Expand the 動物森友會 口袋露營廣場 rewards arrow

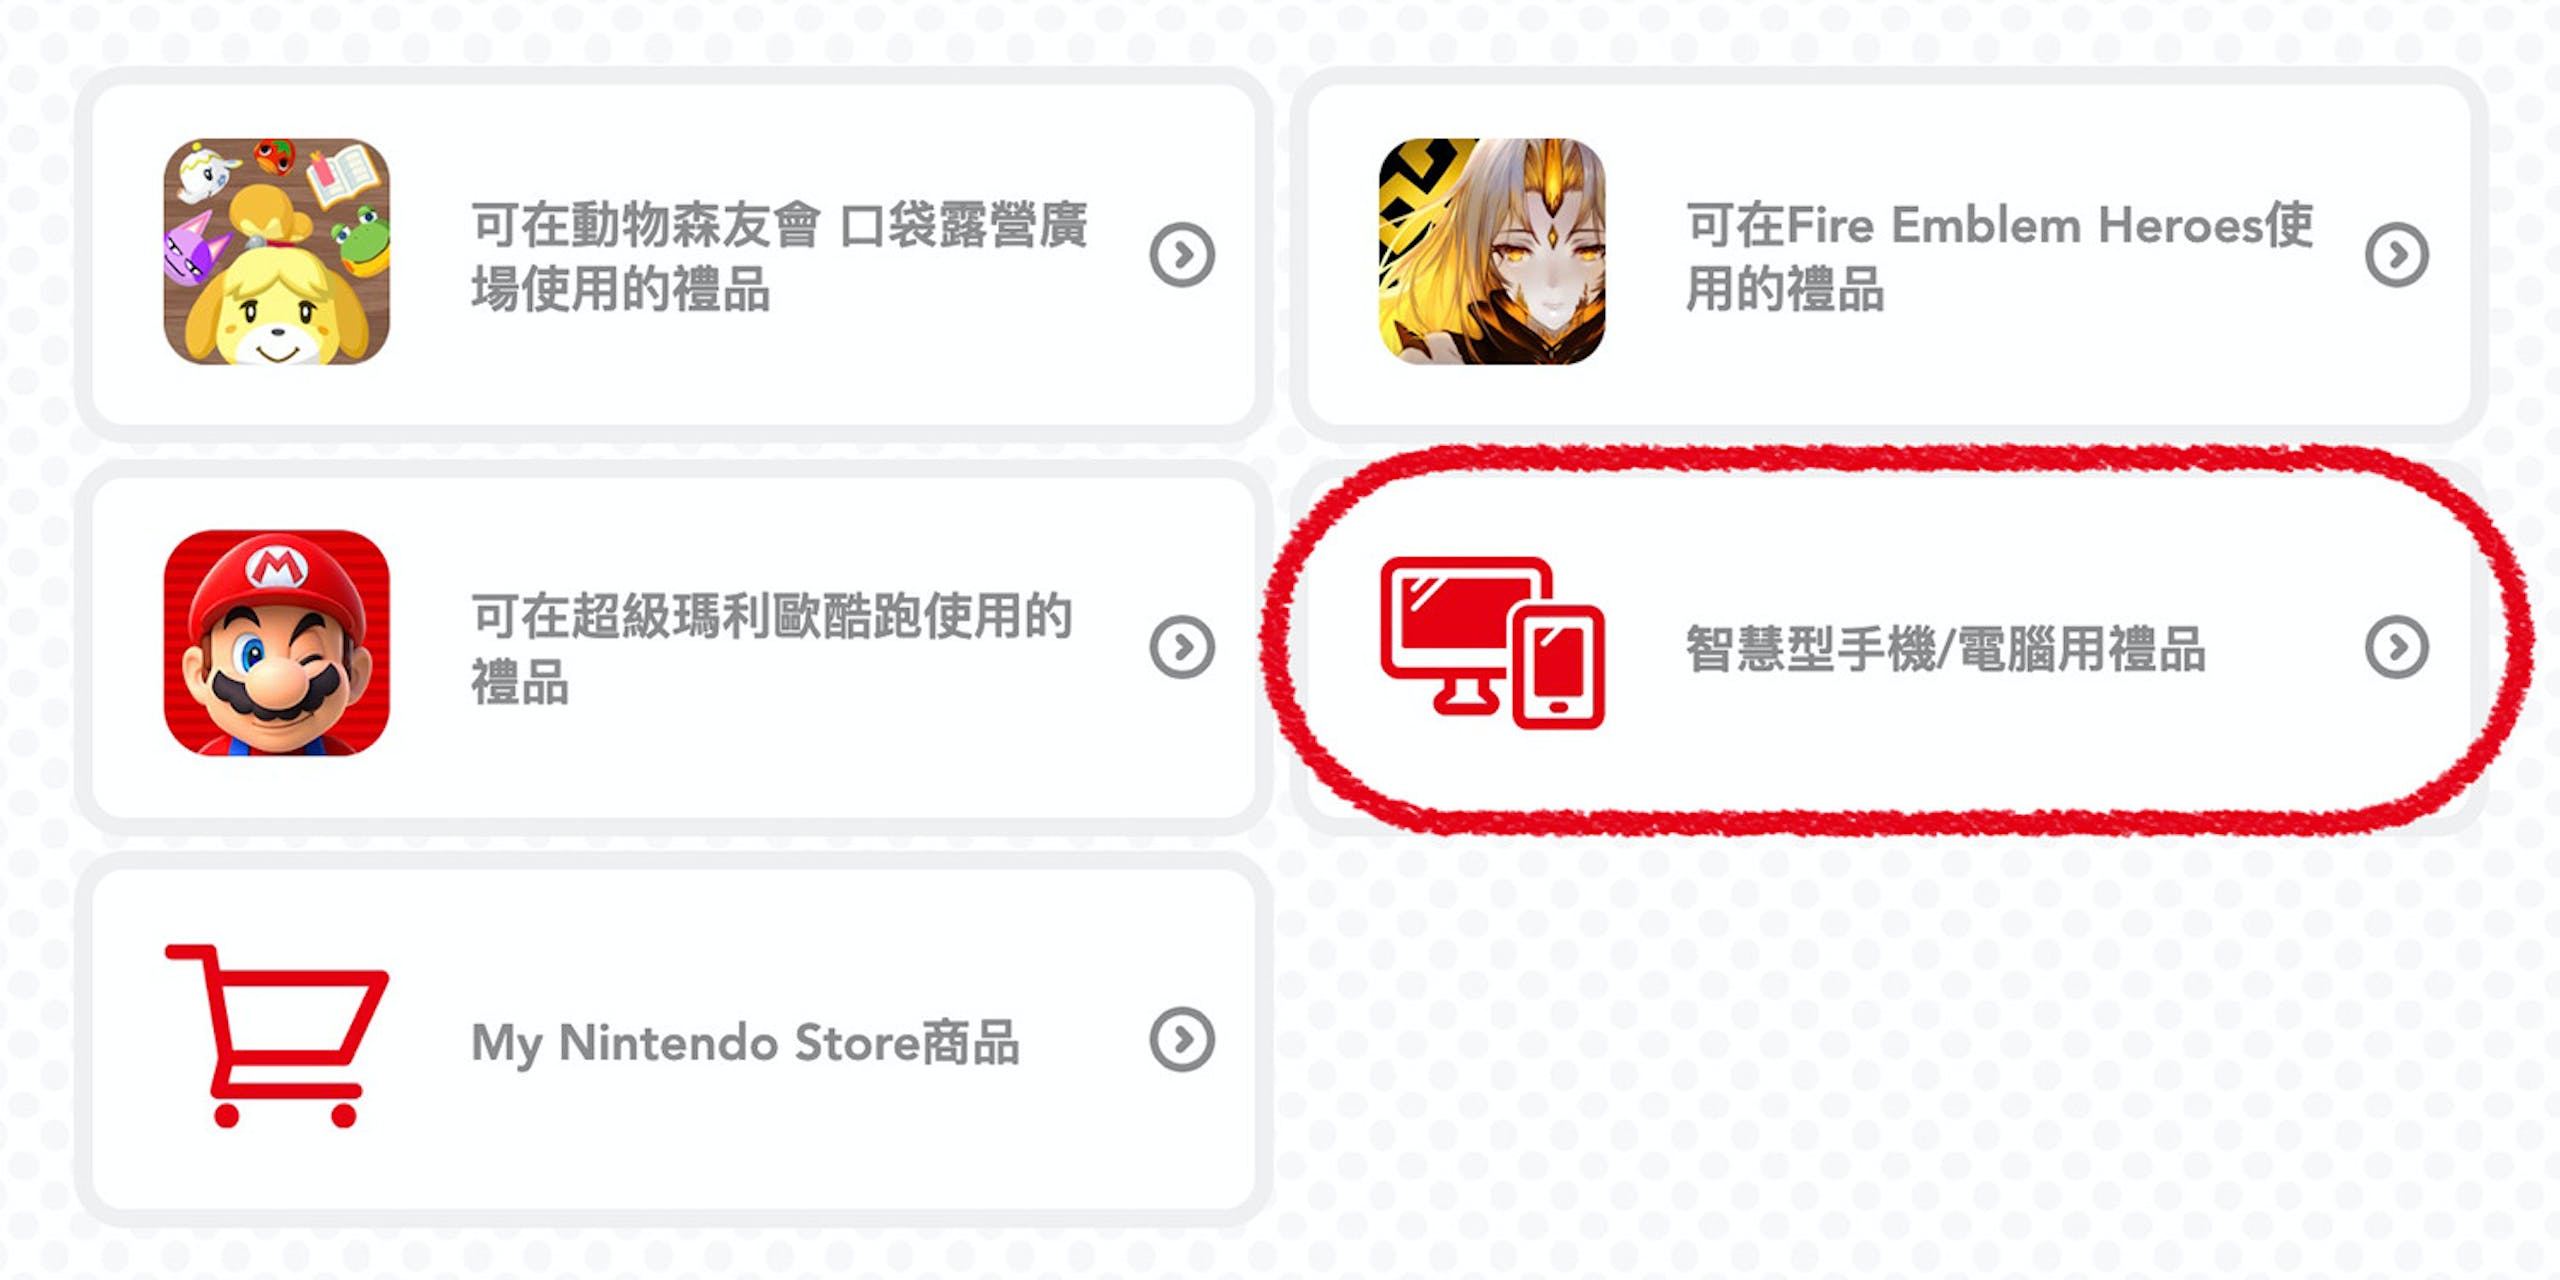point(1182,255)
